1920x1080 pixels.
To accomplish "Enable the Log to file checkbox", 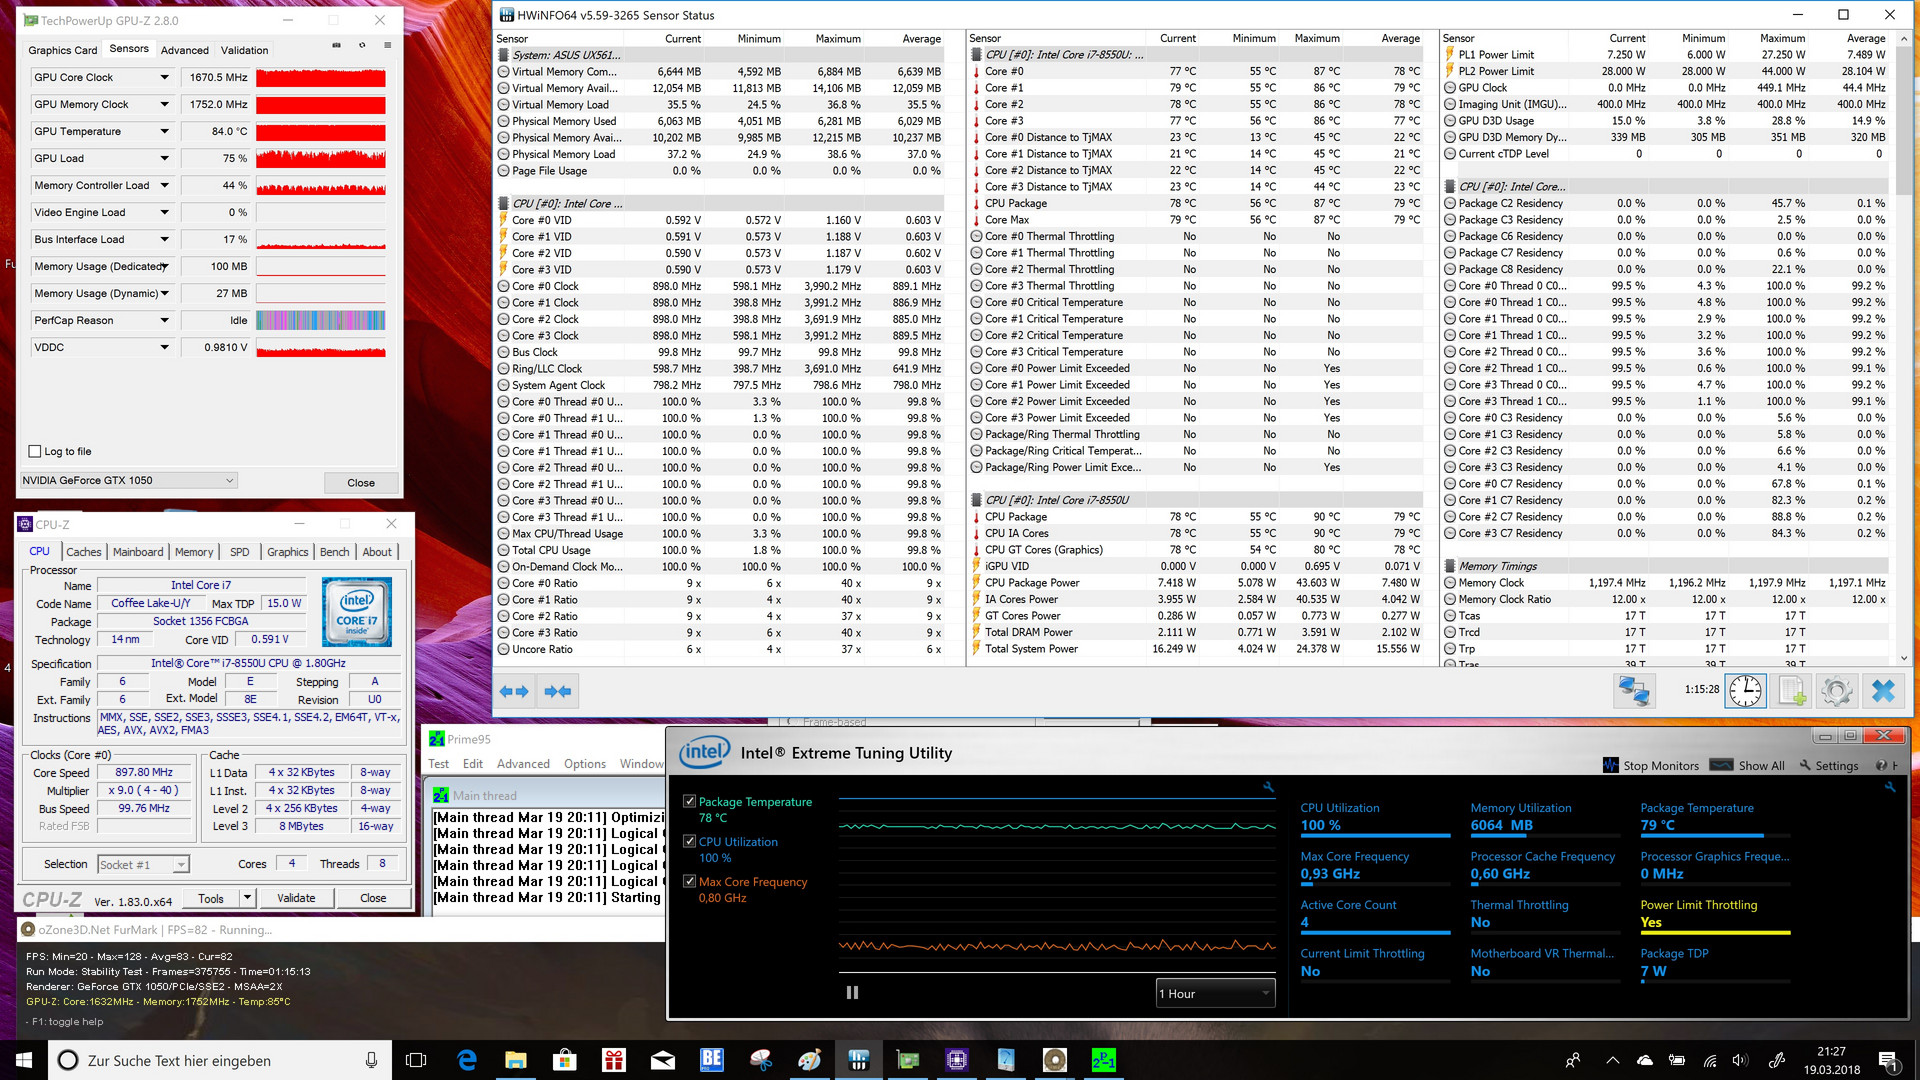I will click(x=35, y=451).
